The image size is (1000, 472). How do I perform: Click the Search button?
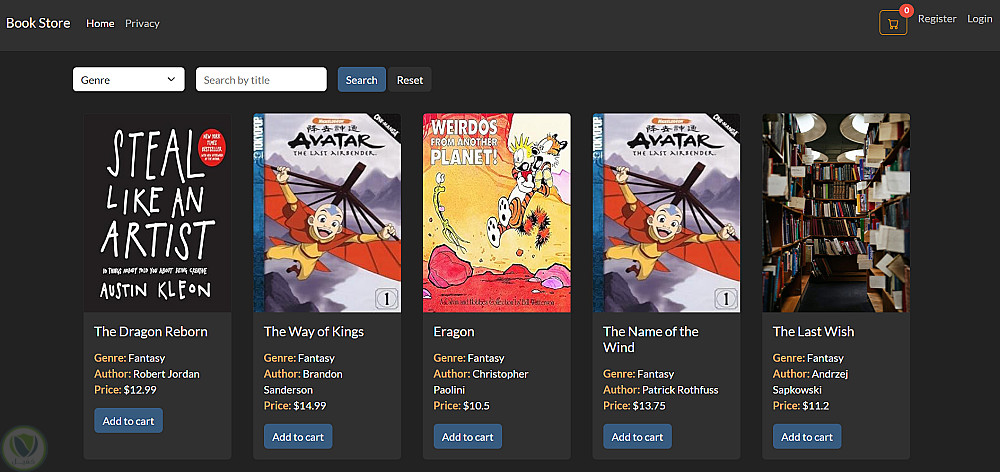362,80
